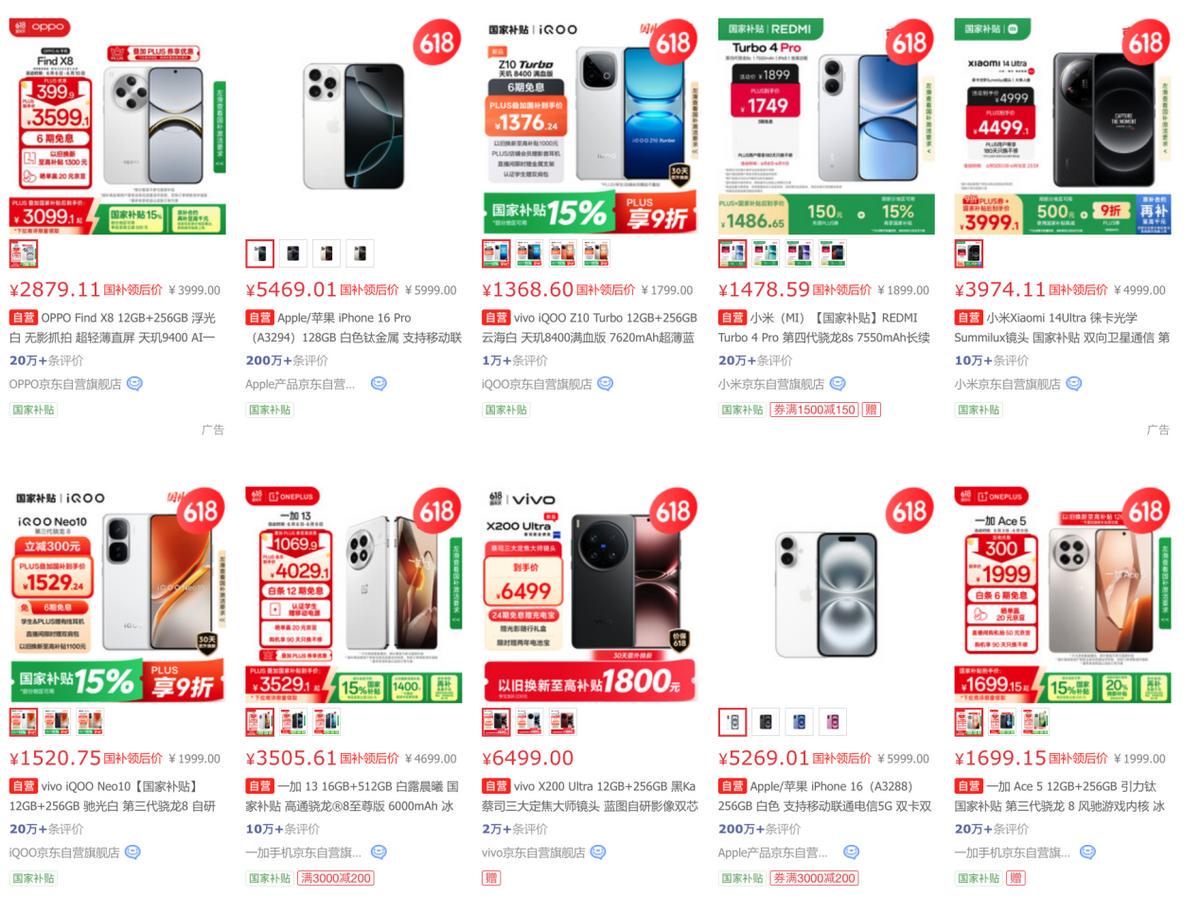Open the 一加 Ace 5 product image
This screenshot has width=1200, height=909.
pos(1062,596)
